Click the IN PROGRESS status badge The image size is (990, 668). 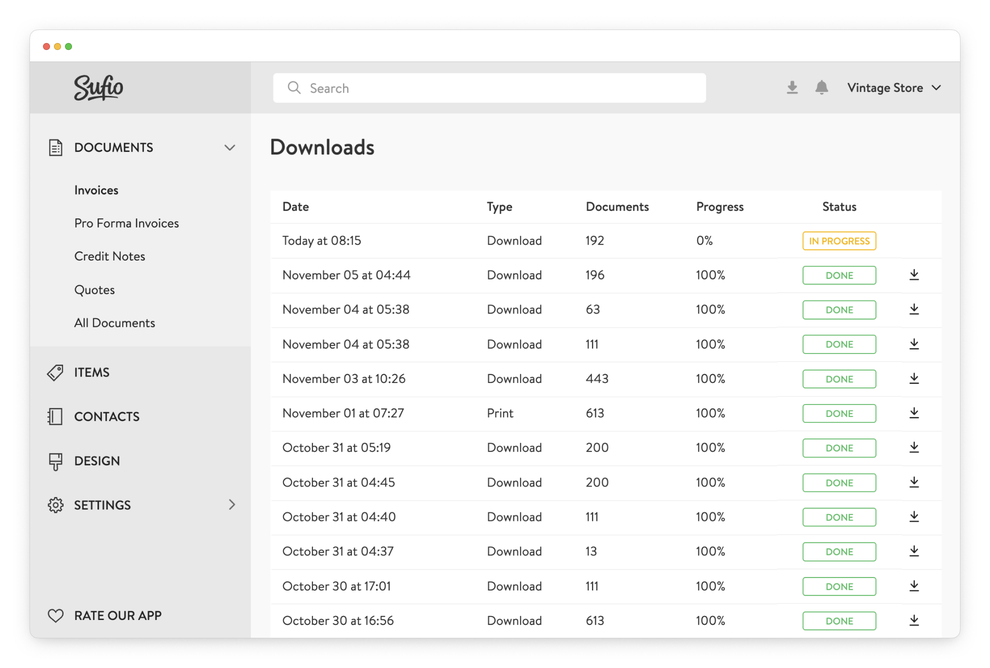pos(839,240)
